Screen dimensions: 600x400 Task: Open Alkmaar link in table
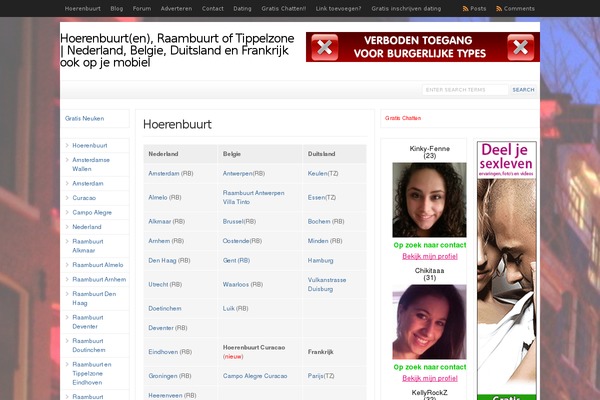coord(160,222)
